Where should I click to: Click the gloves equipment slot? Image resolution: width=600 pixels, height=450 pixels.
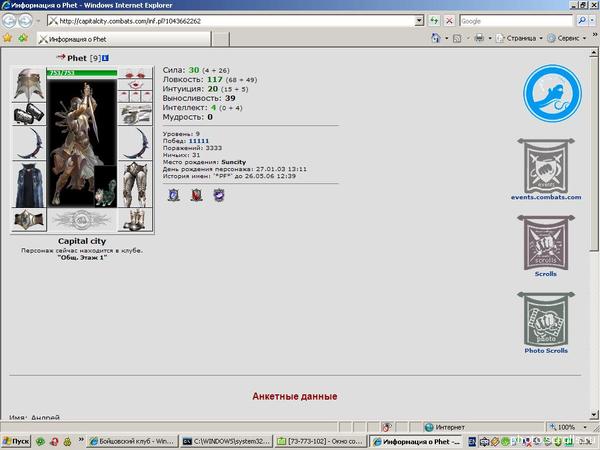click(x=135, y=114)
